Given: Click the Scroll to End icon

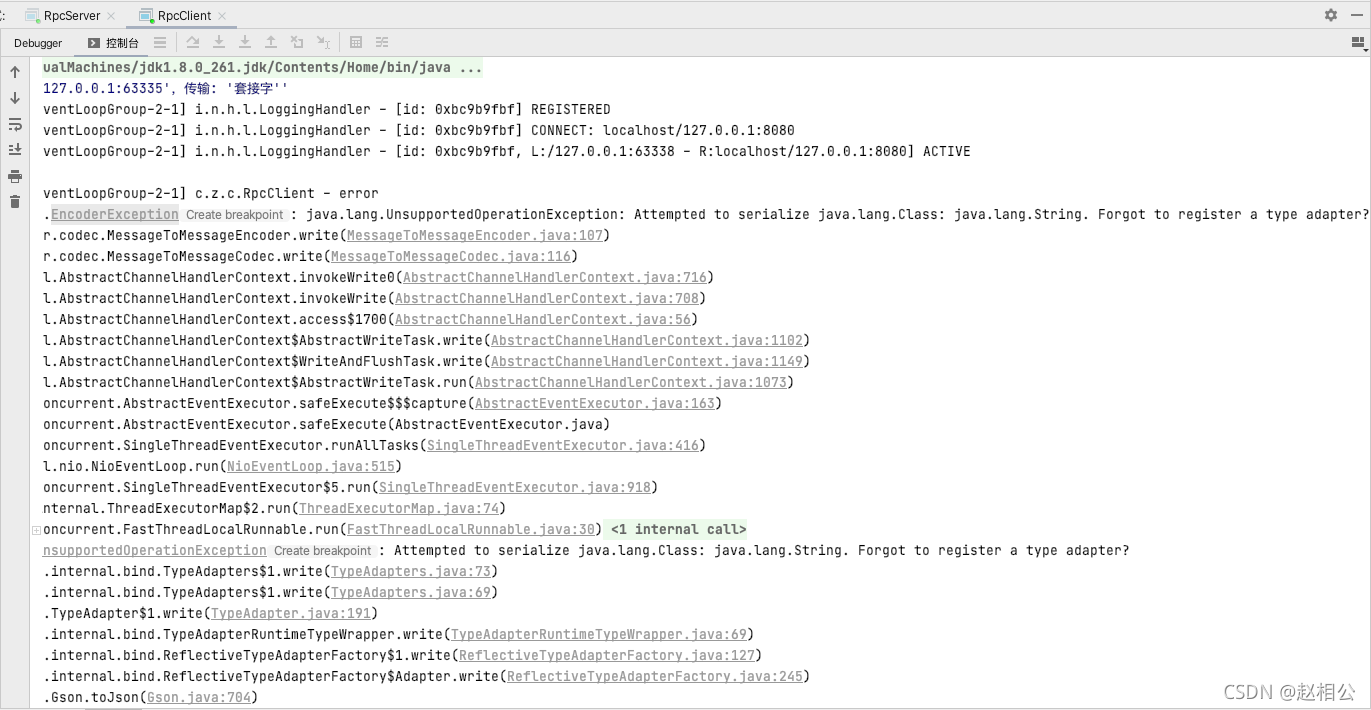Looking at the screenshot, I should coord(15,150).
